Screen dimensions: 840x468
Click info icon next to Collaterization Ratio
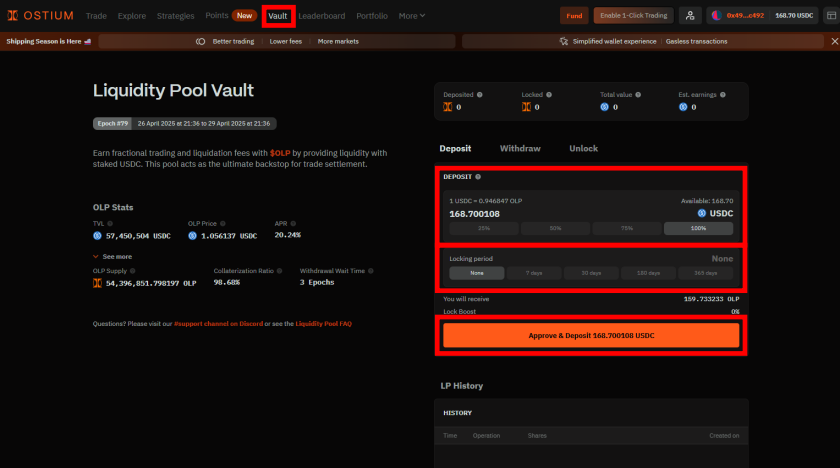click(280, 271)
